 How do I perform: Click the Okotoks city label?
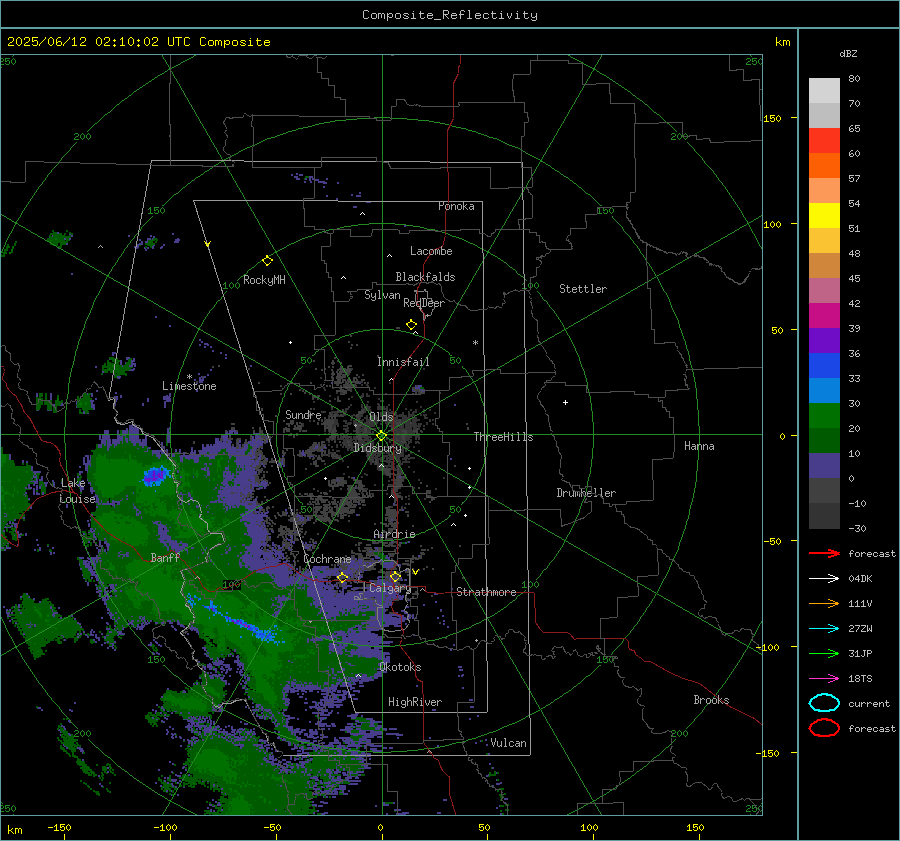pos(400,667)
